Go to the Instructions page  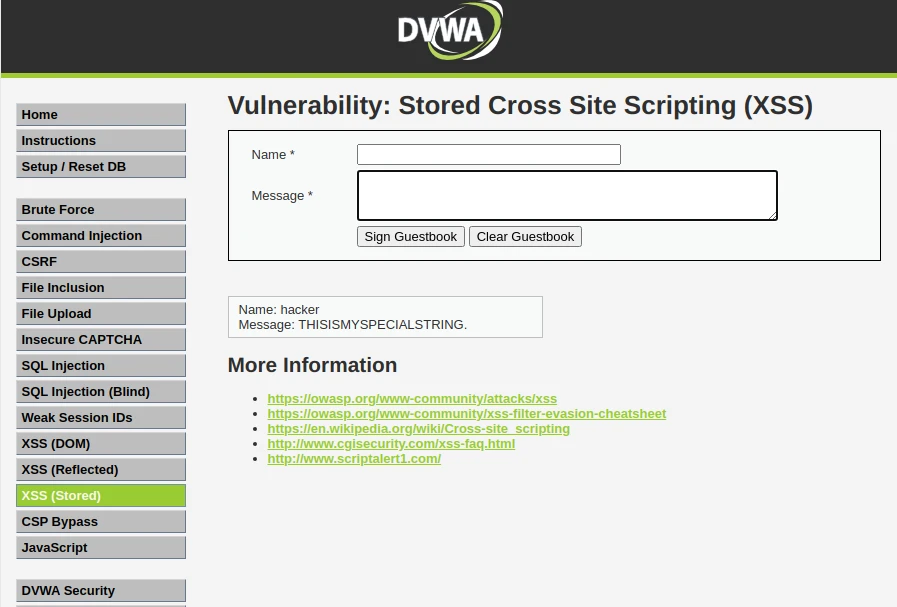click(x=101, y=141)
